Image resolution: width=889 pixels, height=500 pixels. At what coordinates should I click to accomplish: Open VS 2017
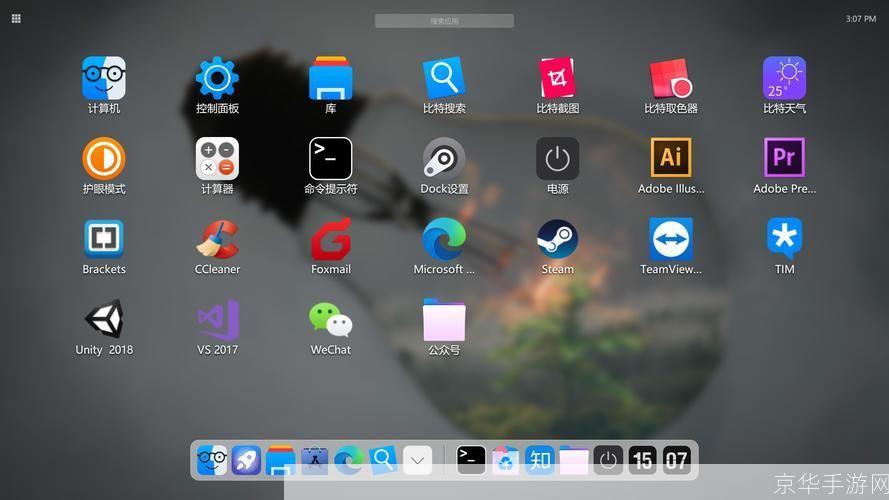pos(217,320)
